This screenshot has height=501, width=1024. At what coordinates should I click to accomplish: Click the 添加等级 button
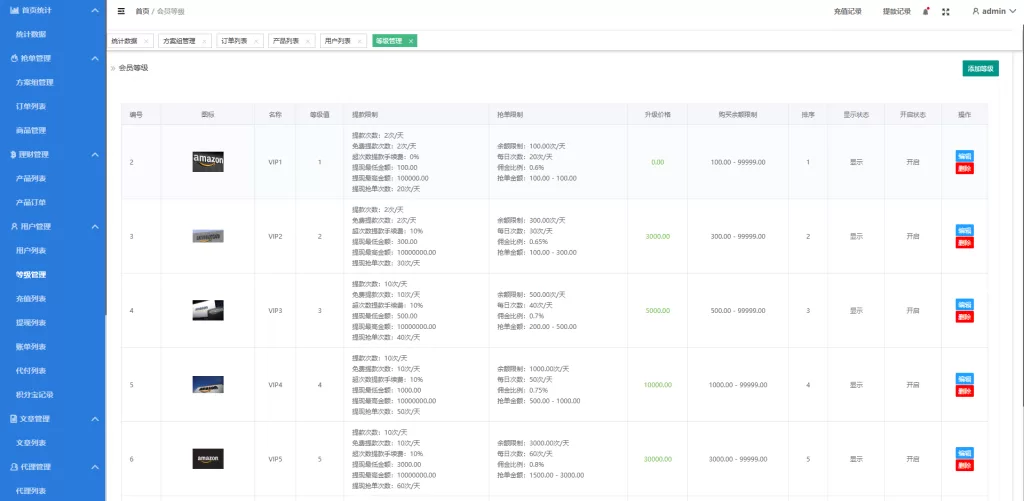click(980, 68)
